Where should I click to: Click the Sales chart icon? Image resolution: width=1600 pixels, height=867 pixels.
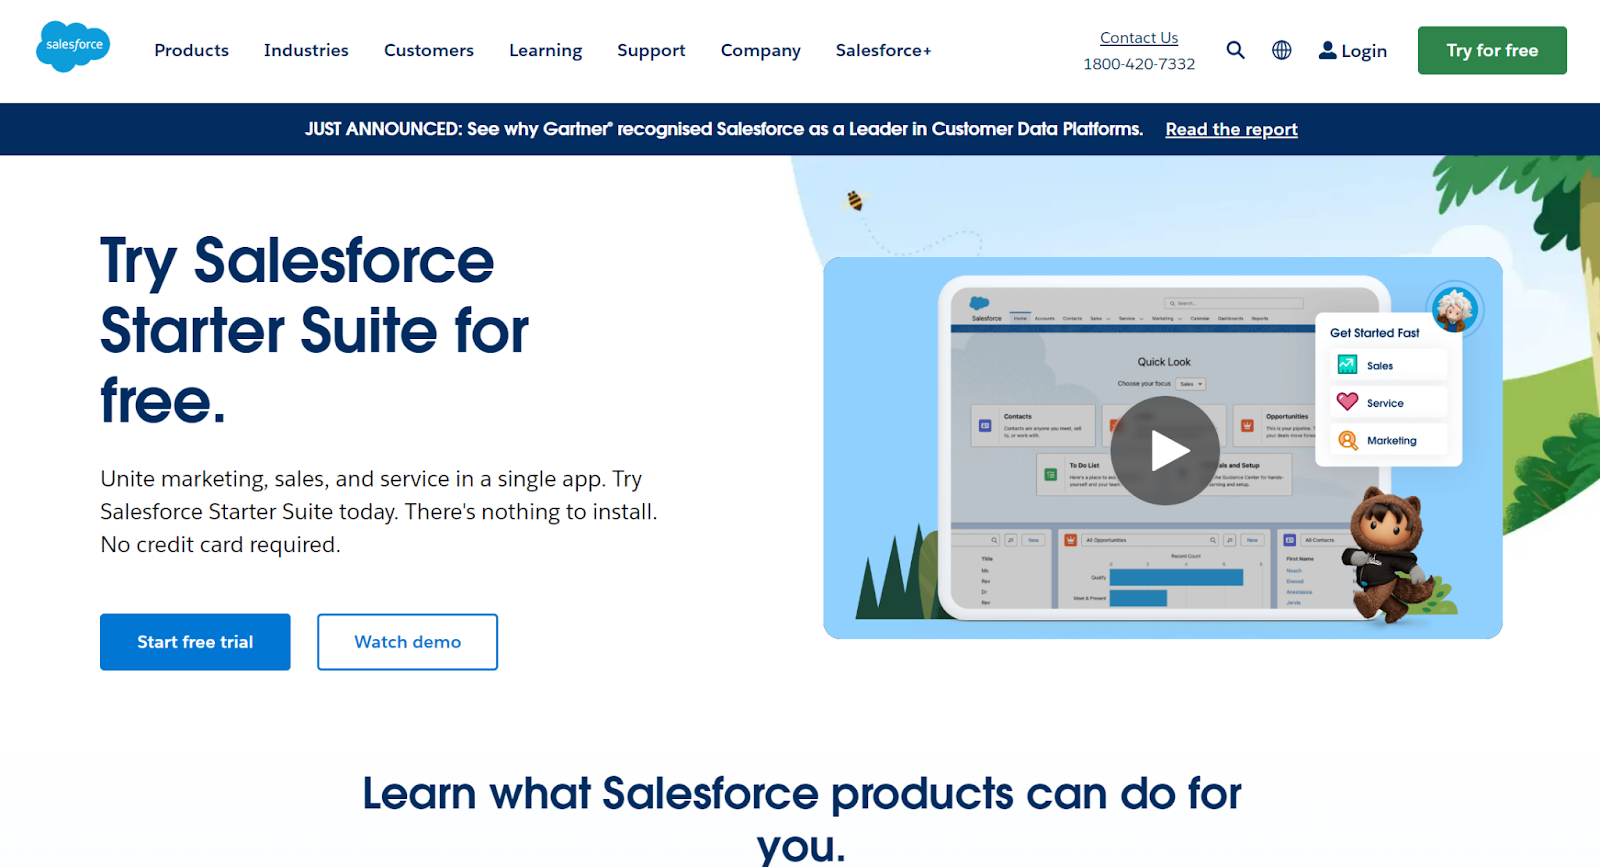point(1348,365)
